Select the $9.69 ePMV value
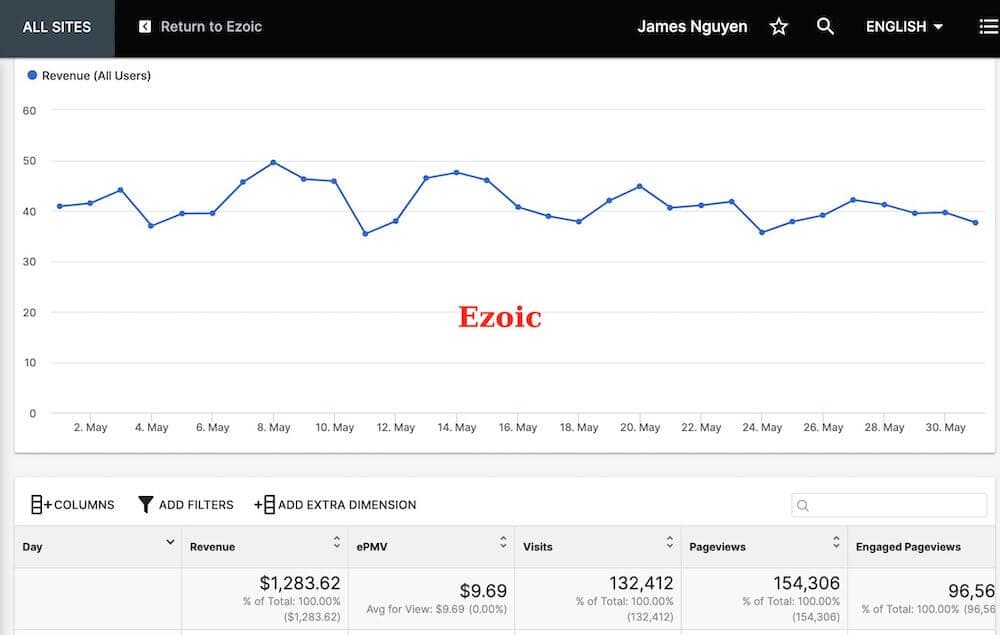The width and height of the screenshot is (1000, 635). pos(483,591)
